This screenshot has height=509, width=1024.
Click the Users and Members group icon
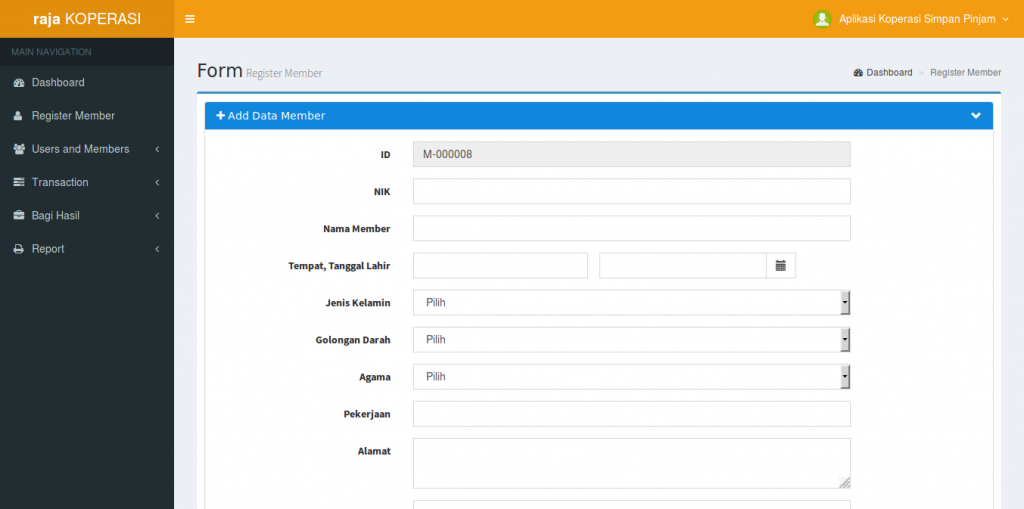[x=19, y=149]
